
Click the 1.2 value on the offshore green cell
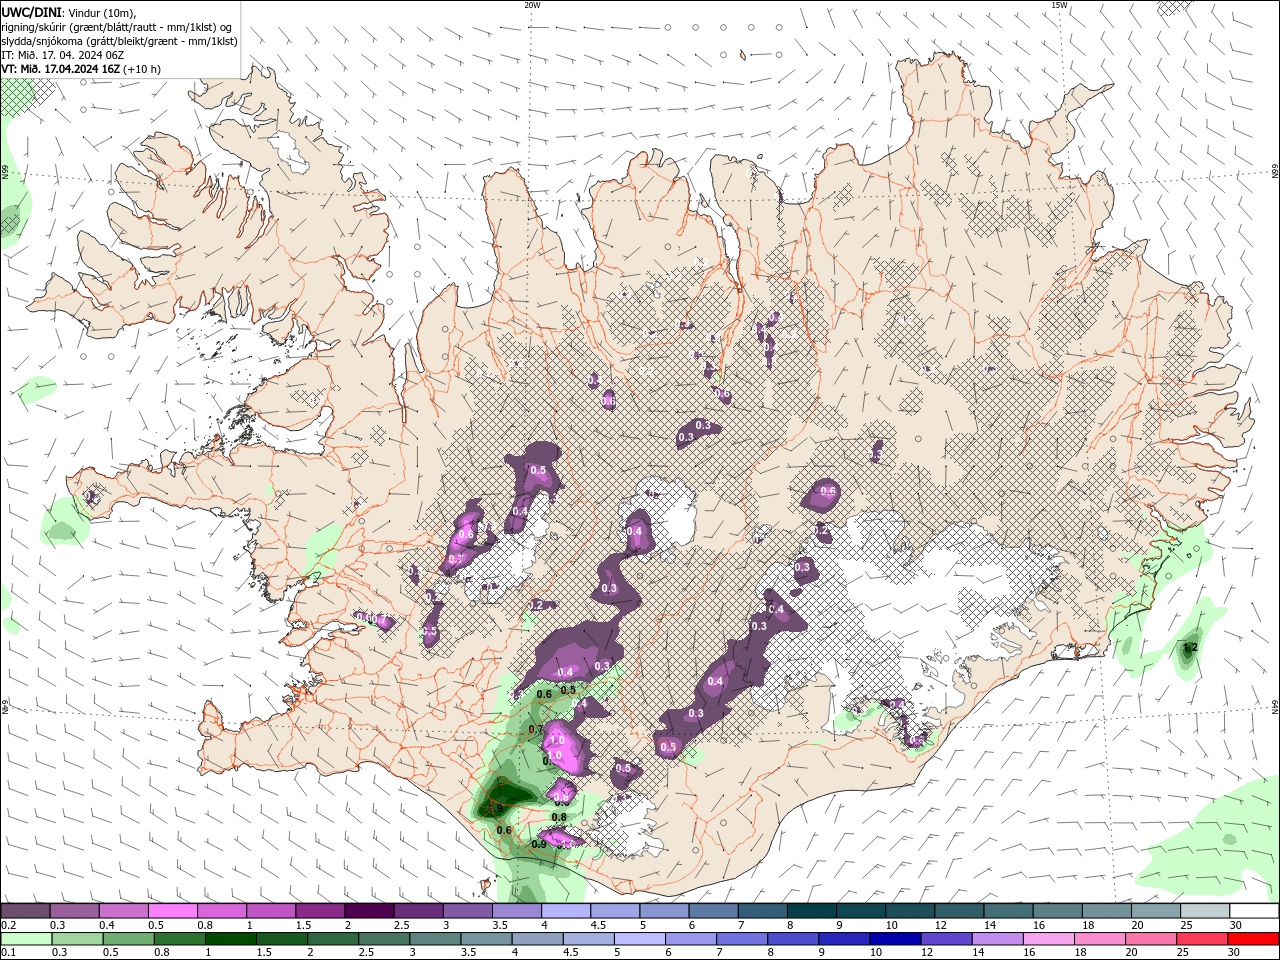1189,648
